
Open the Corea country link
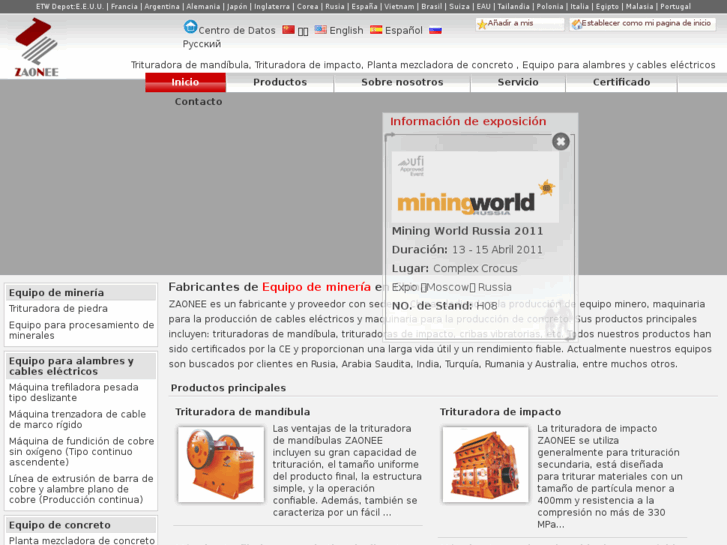[308, 6]
